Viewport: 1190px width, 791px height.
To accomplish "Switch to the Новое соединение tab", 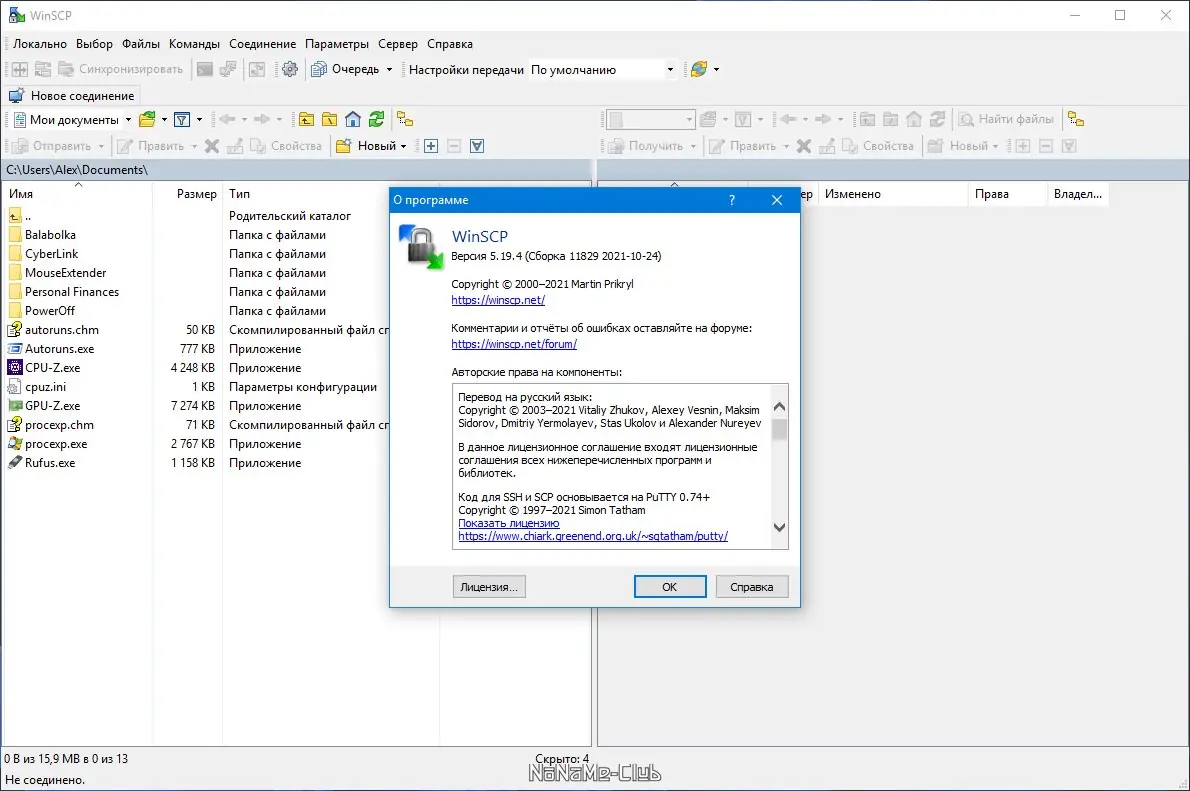I will [x=73, y=96].
